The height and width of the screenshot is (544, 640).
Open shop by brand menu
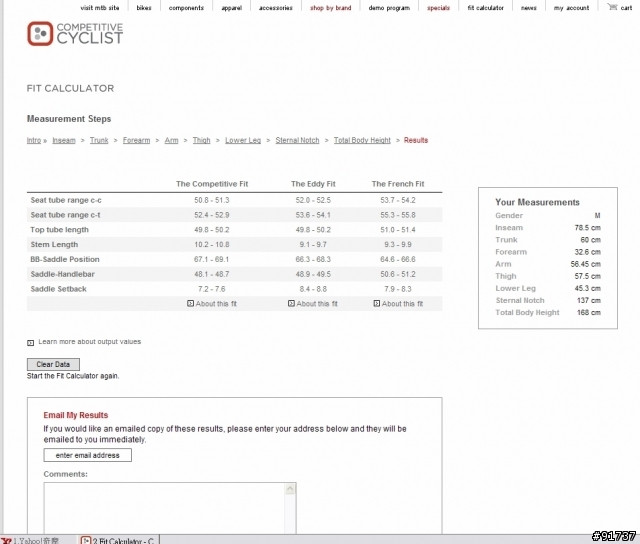click(330, 8)
